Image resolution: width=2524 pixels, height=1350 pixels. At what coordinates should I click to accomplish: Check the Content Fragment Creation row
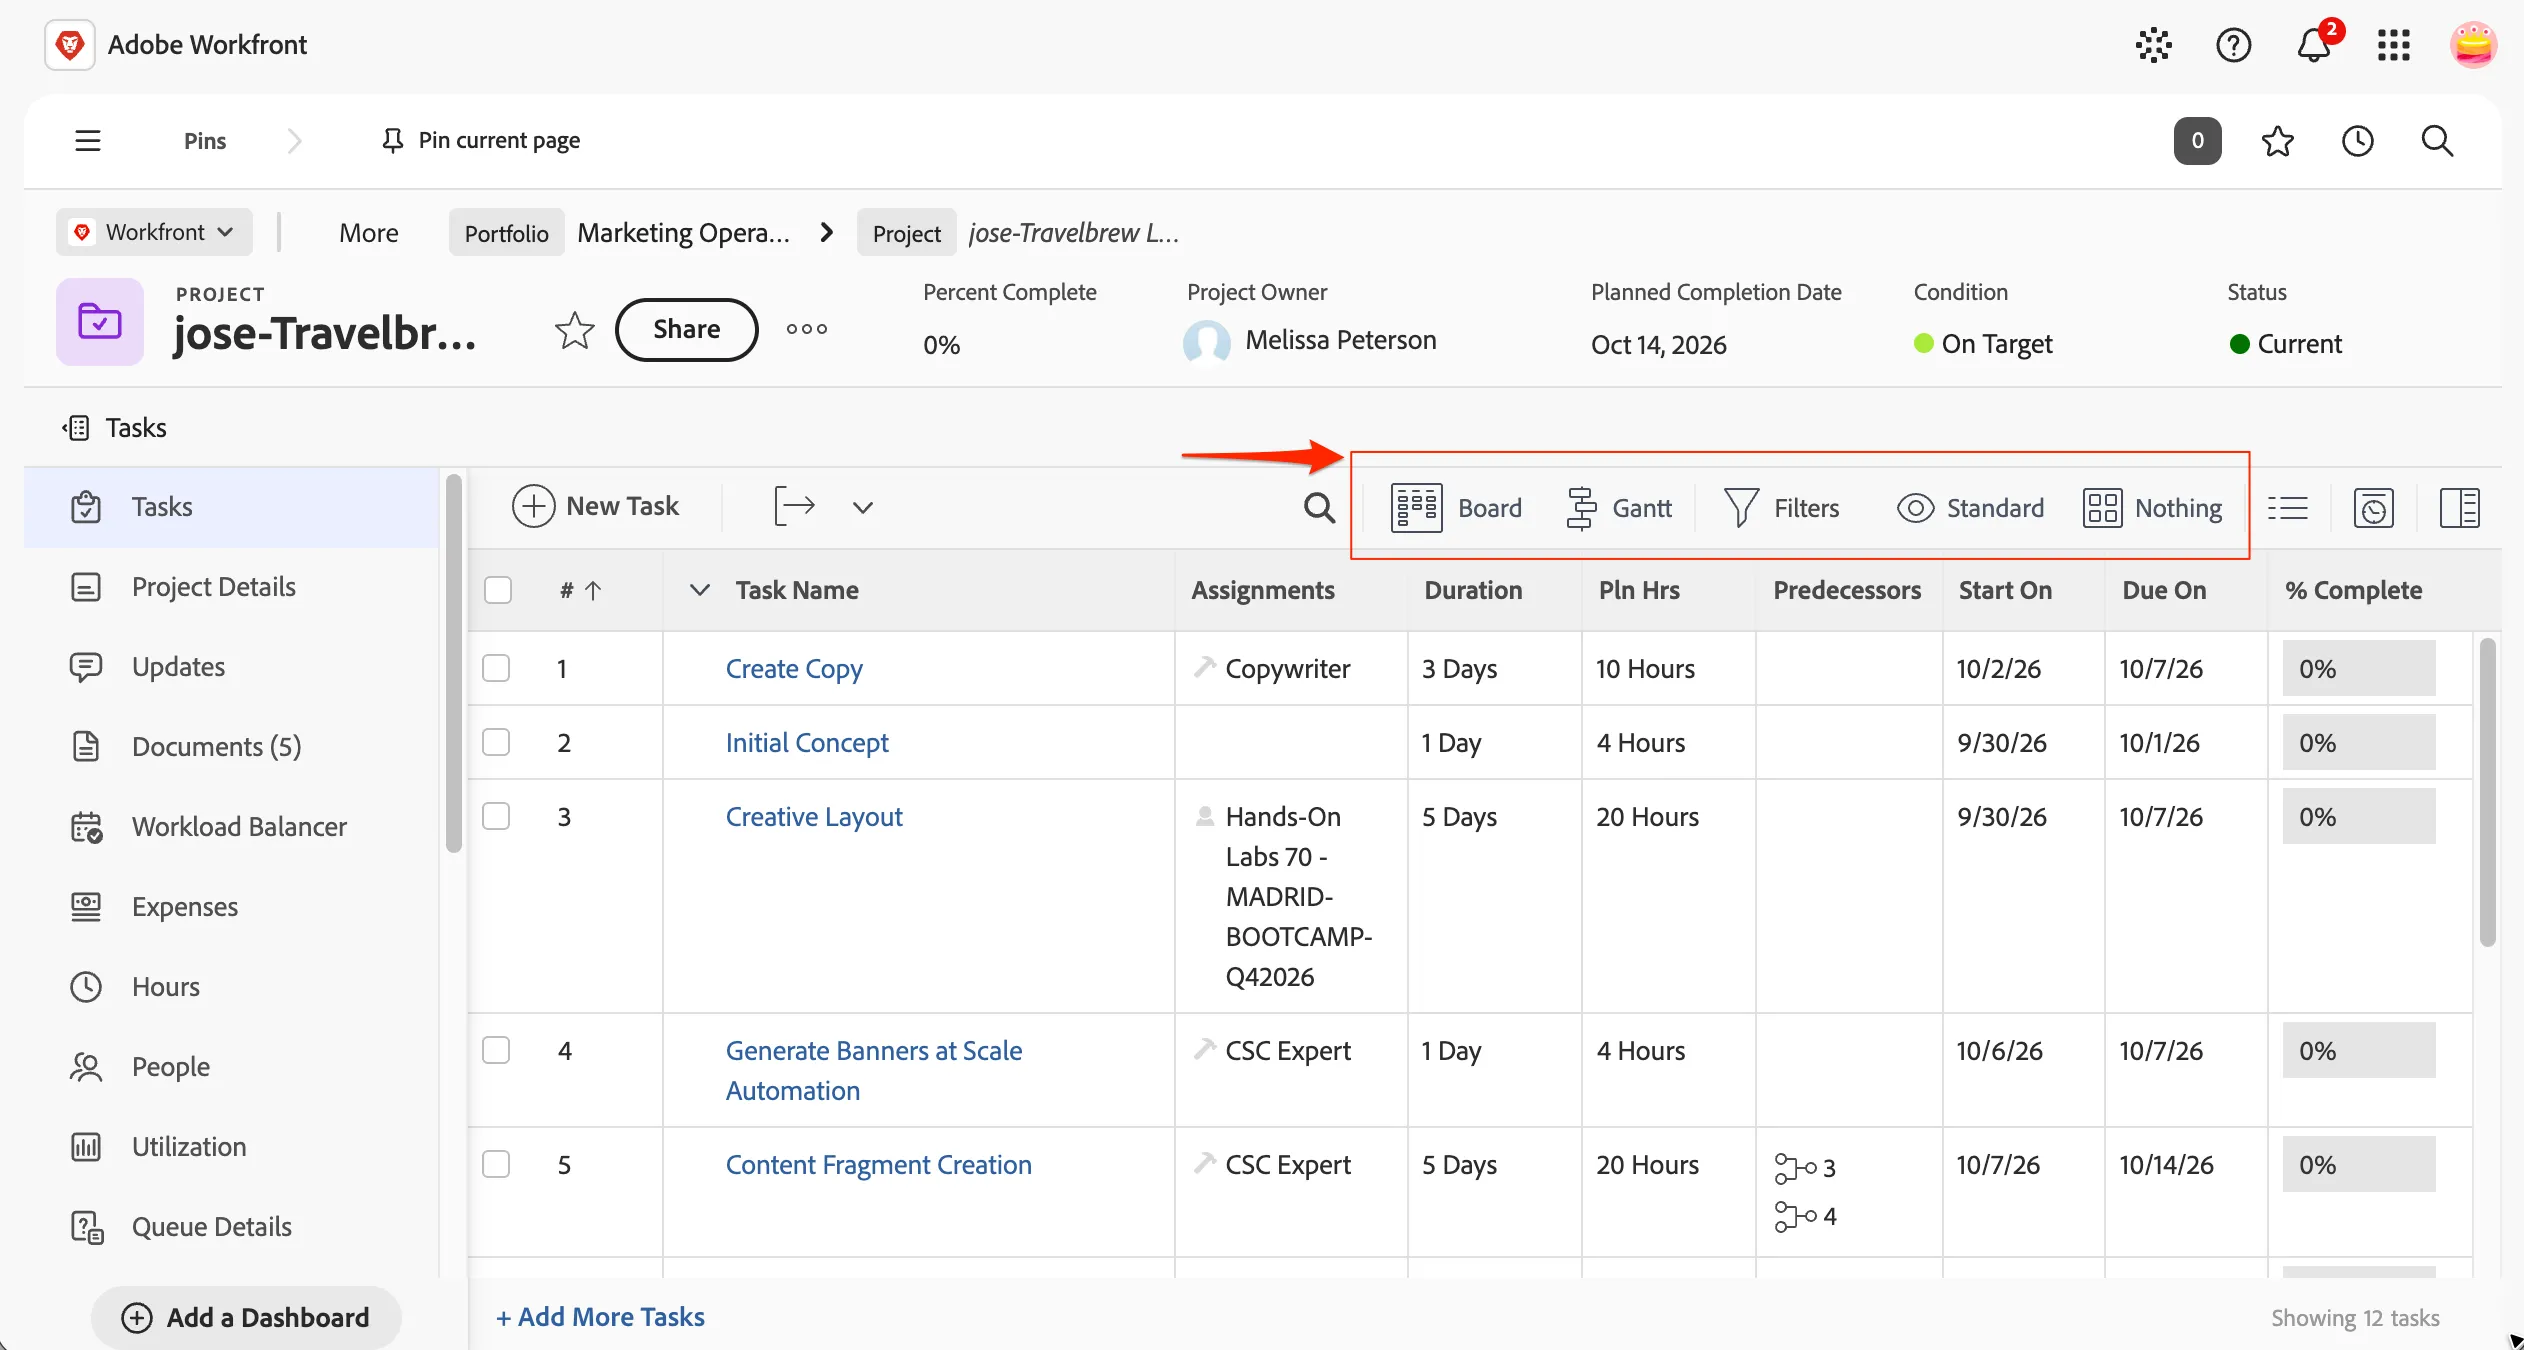pyautogui.click(x=496, y=1164)
